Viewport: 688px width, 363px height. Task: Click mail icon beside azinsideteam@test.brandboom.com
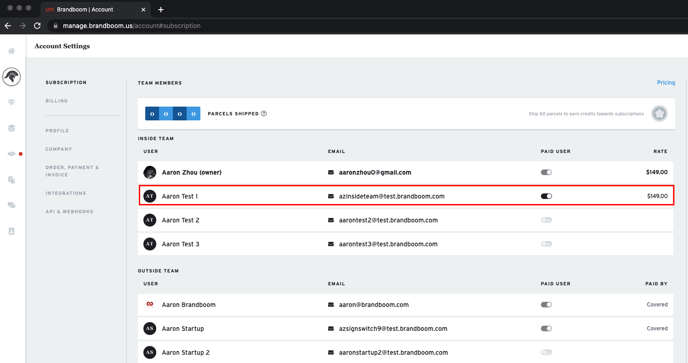click(x=331, y=196)
